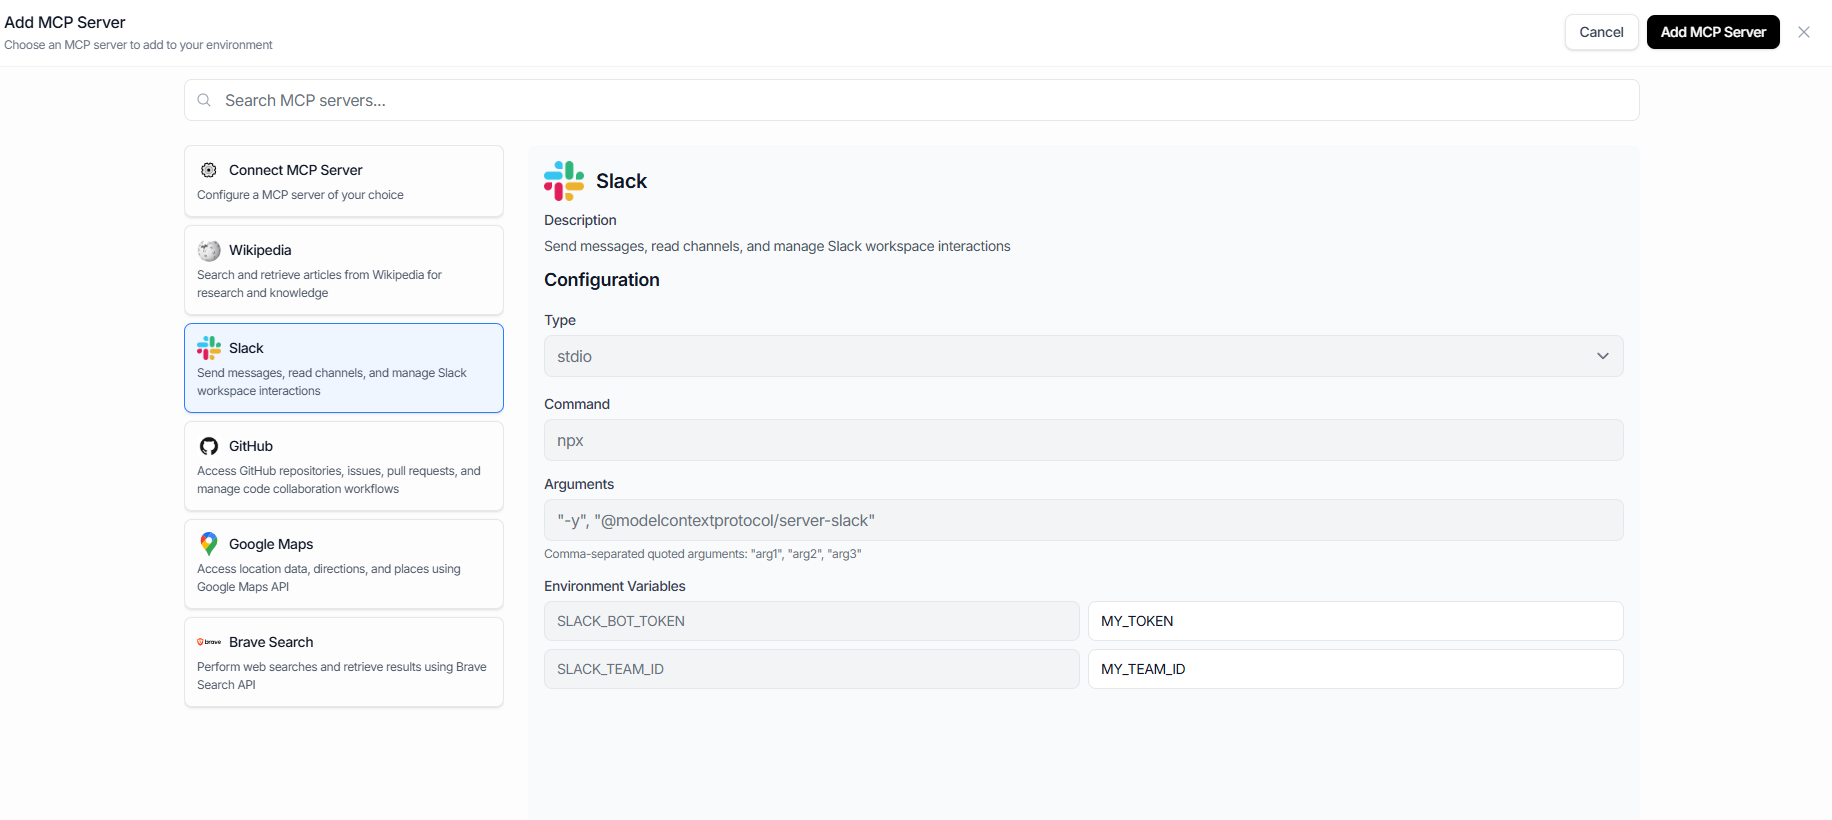
Task: Click the 'Send messages, read channels' details description
Action: point(777,246)
